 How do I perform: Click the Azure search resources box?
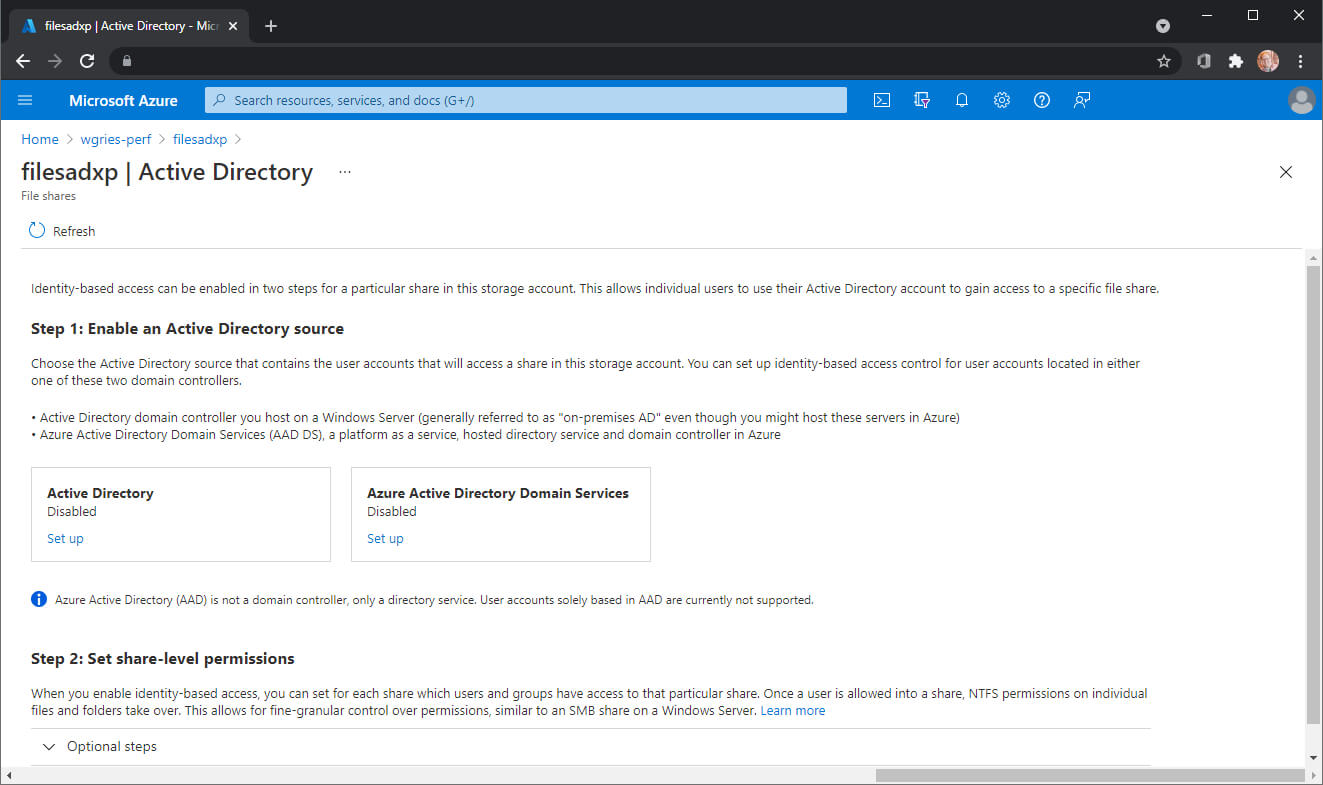pyautogui.click(x=526, y=100)
